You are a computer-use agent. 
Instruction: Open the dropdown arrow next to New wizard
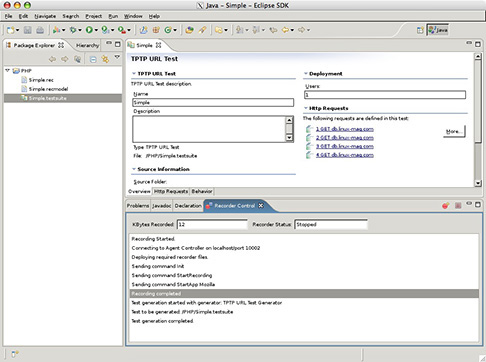pos(17,30)
